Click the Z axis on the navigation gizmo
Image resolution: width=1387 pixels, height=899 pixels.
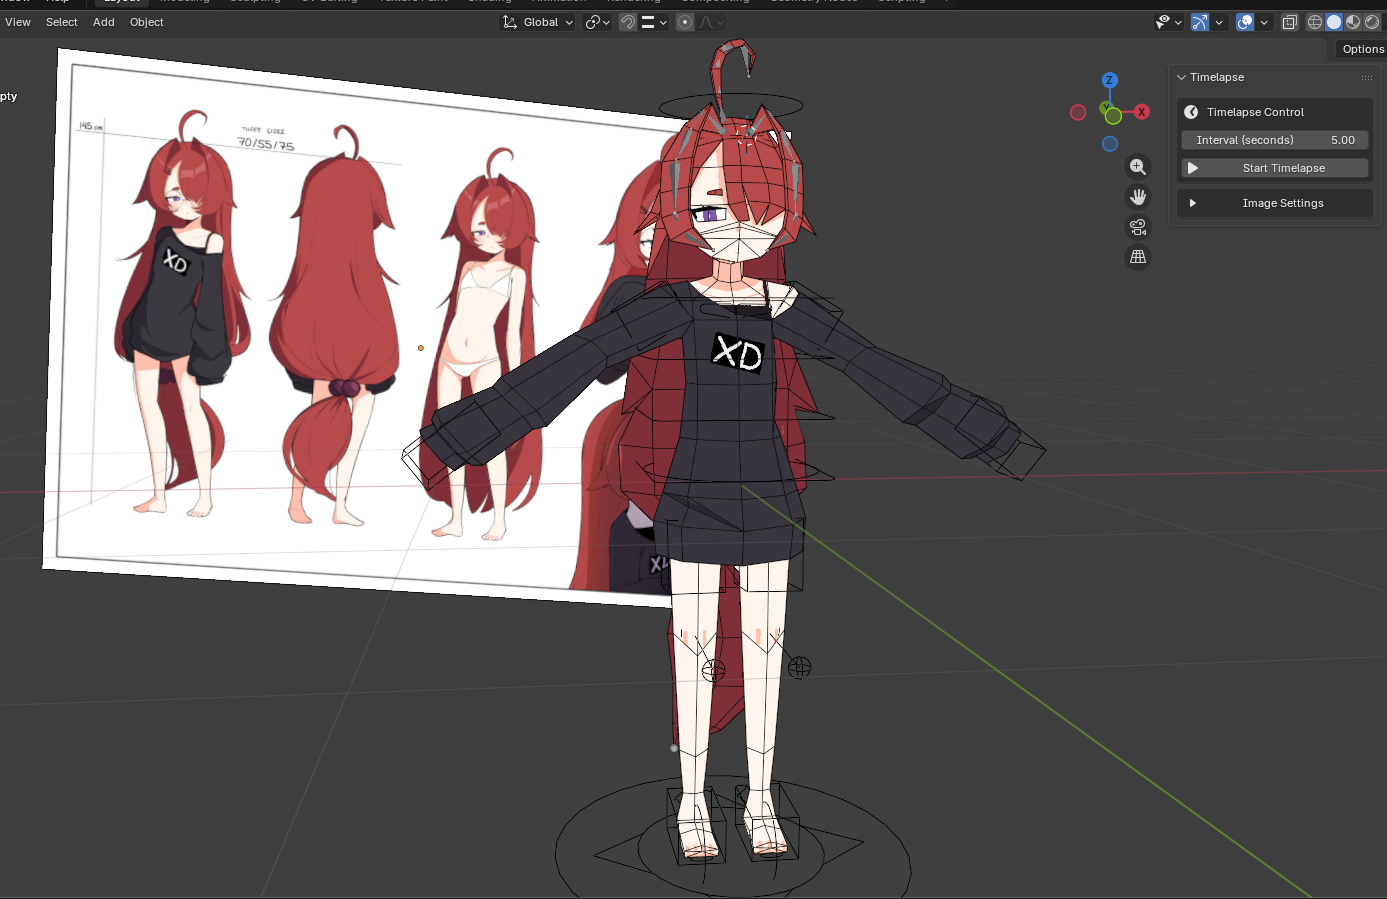tap(1109, 80)
